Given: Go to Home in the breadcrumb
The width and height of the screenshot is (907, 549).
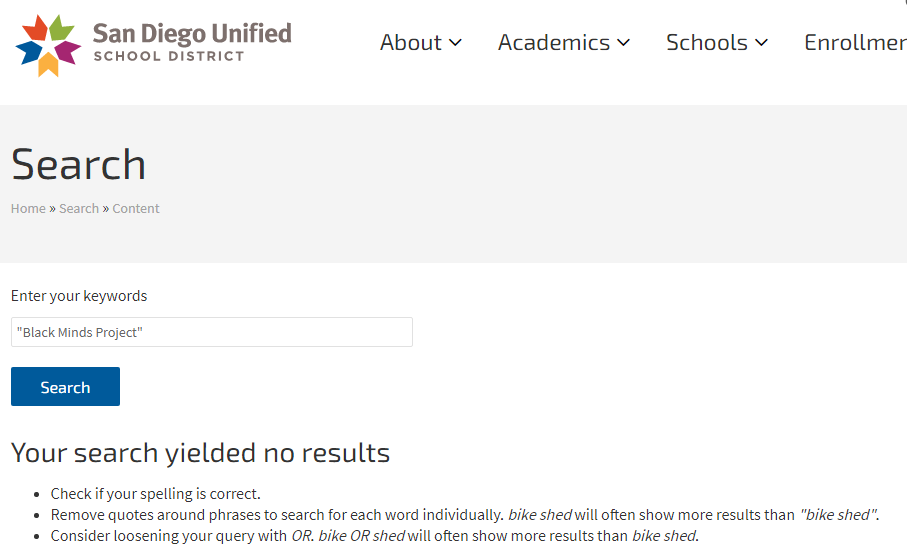Looking at the screenshot, I should (28, 209).
